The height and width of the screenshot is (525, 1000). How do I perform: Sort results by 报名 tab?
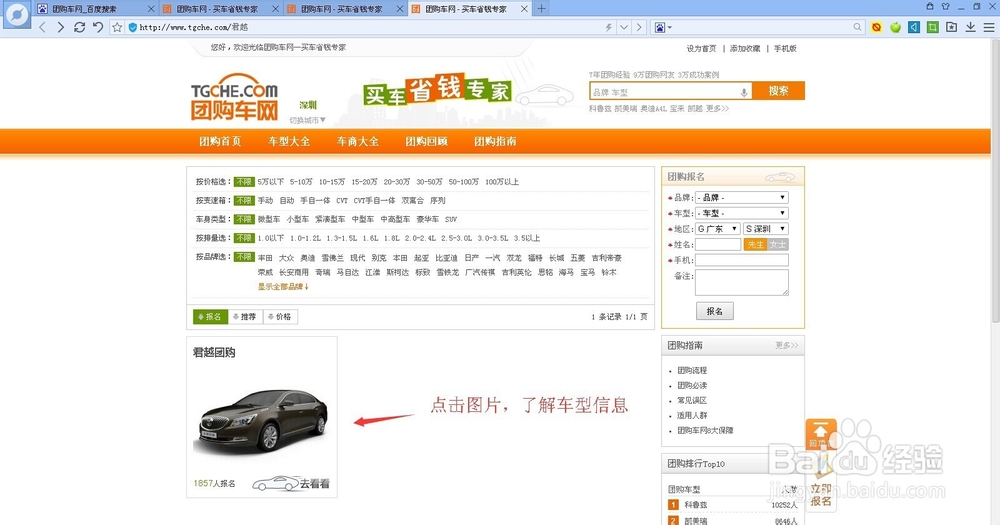210,316
